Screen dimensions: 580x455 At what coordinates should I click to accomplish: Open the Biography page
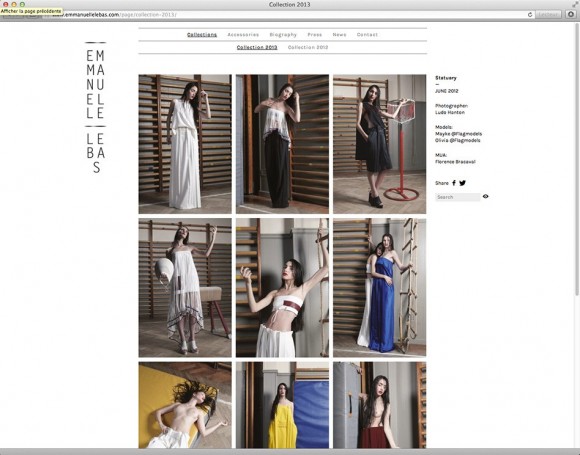click(x=283, y=34)
